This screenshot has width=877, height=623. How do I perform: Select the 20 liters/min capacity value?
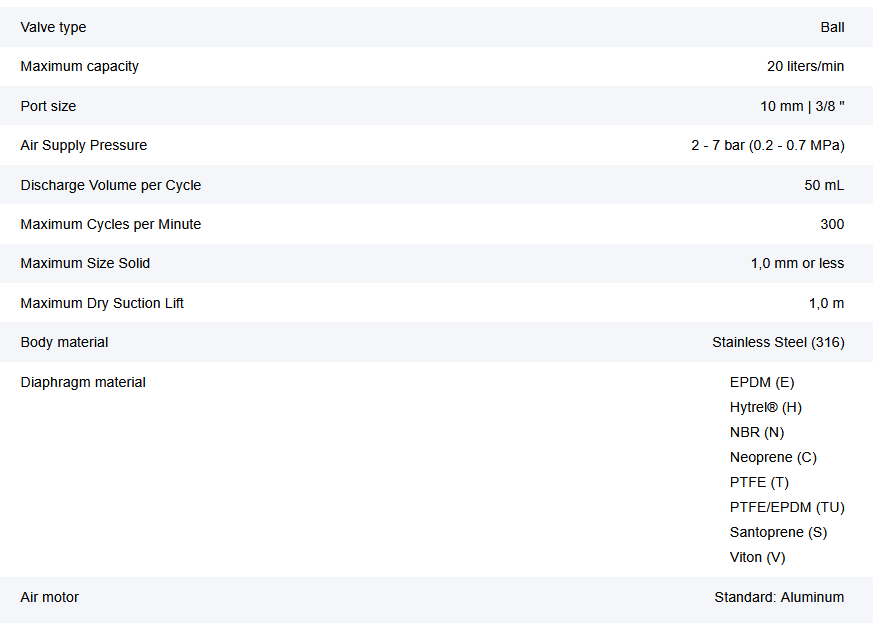point(805,66)
